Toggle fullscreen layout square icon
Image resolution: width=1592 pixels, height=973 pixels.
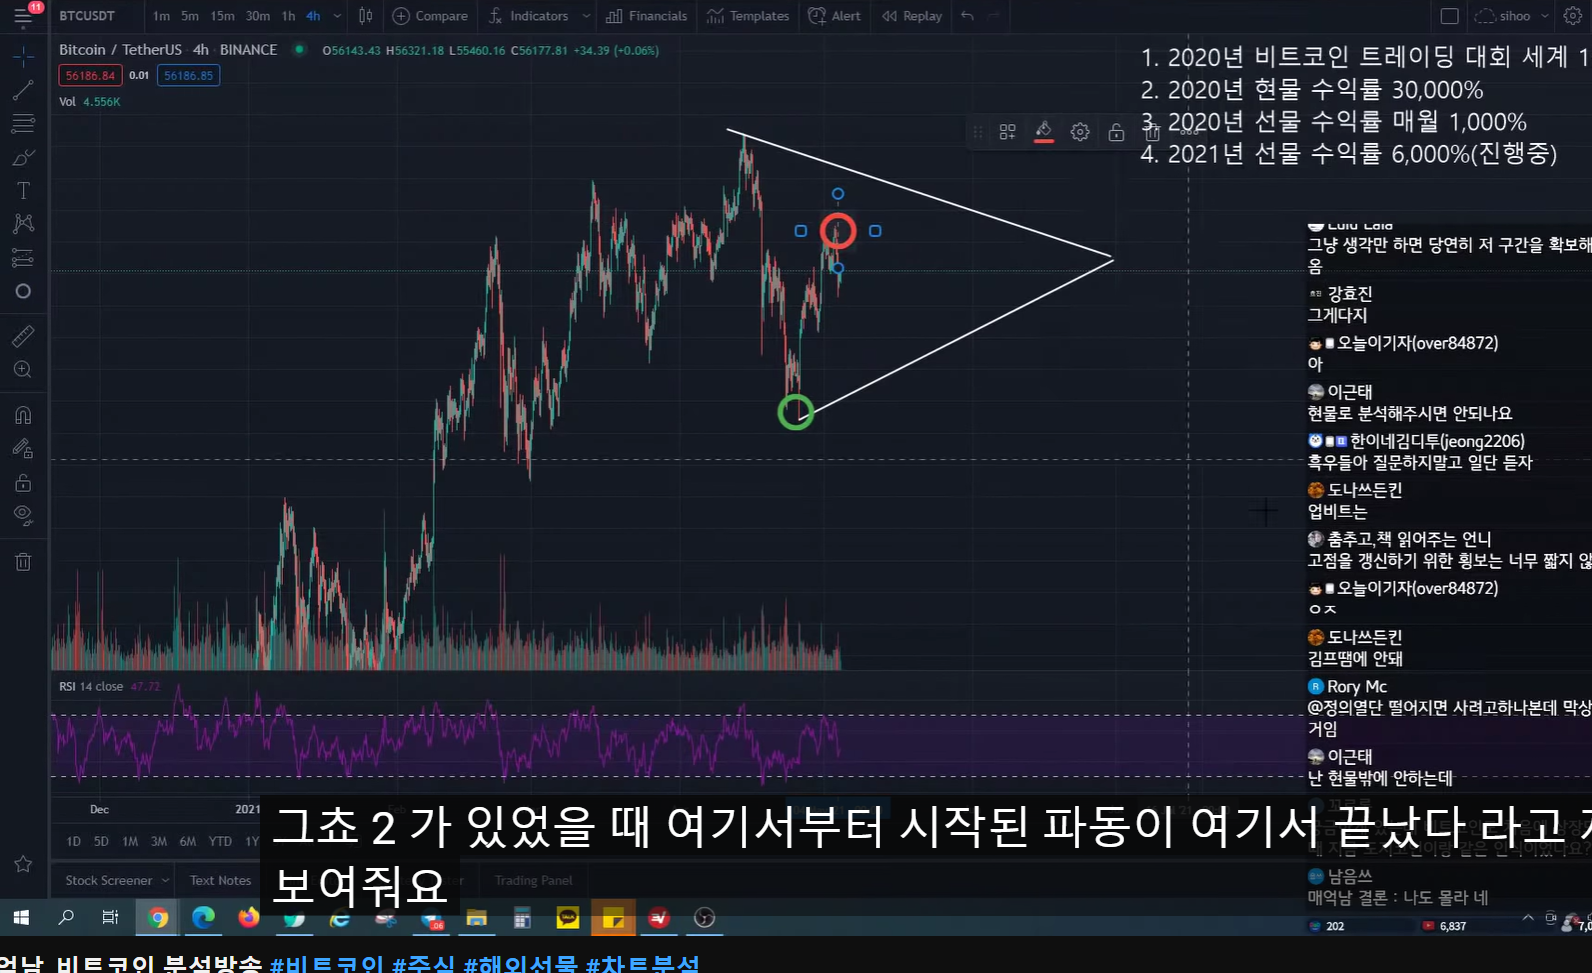(x=1449, y=16)
